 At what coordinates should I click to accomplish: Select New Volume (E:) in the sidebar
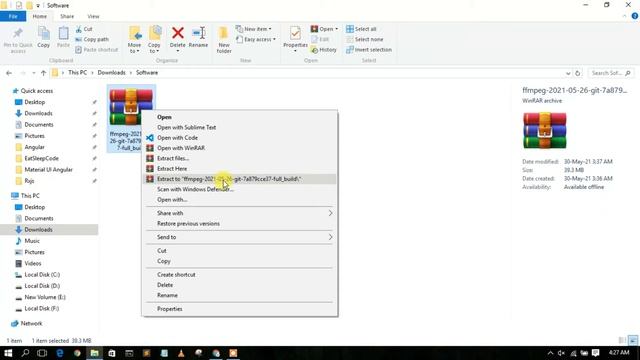coord(45,297)
